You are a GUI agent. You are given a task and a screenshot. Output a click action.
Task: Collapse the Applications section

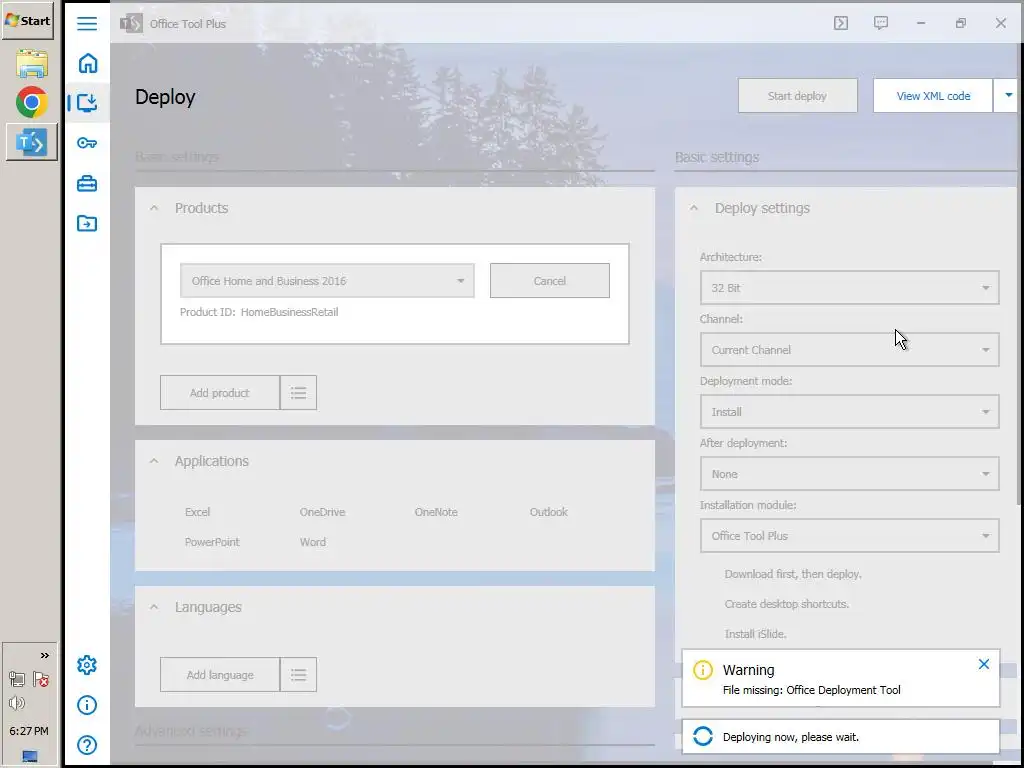154,461
